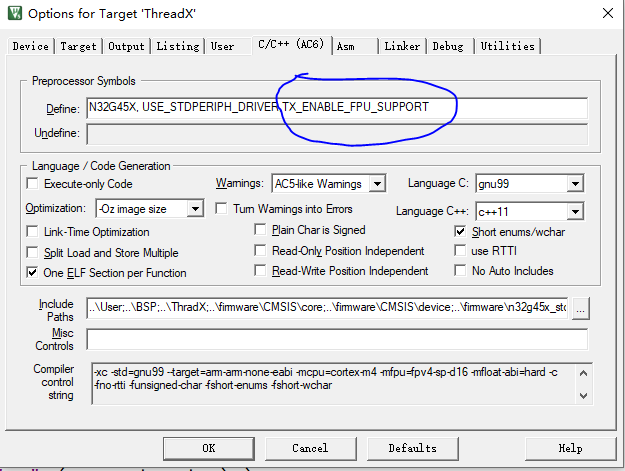Open the Listing tab
This screenshot has height=471, width=625.
[x=178, y=46]
